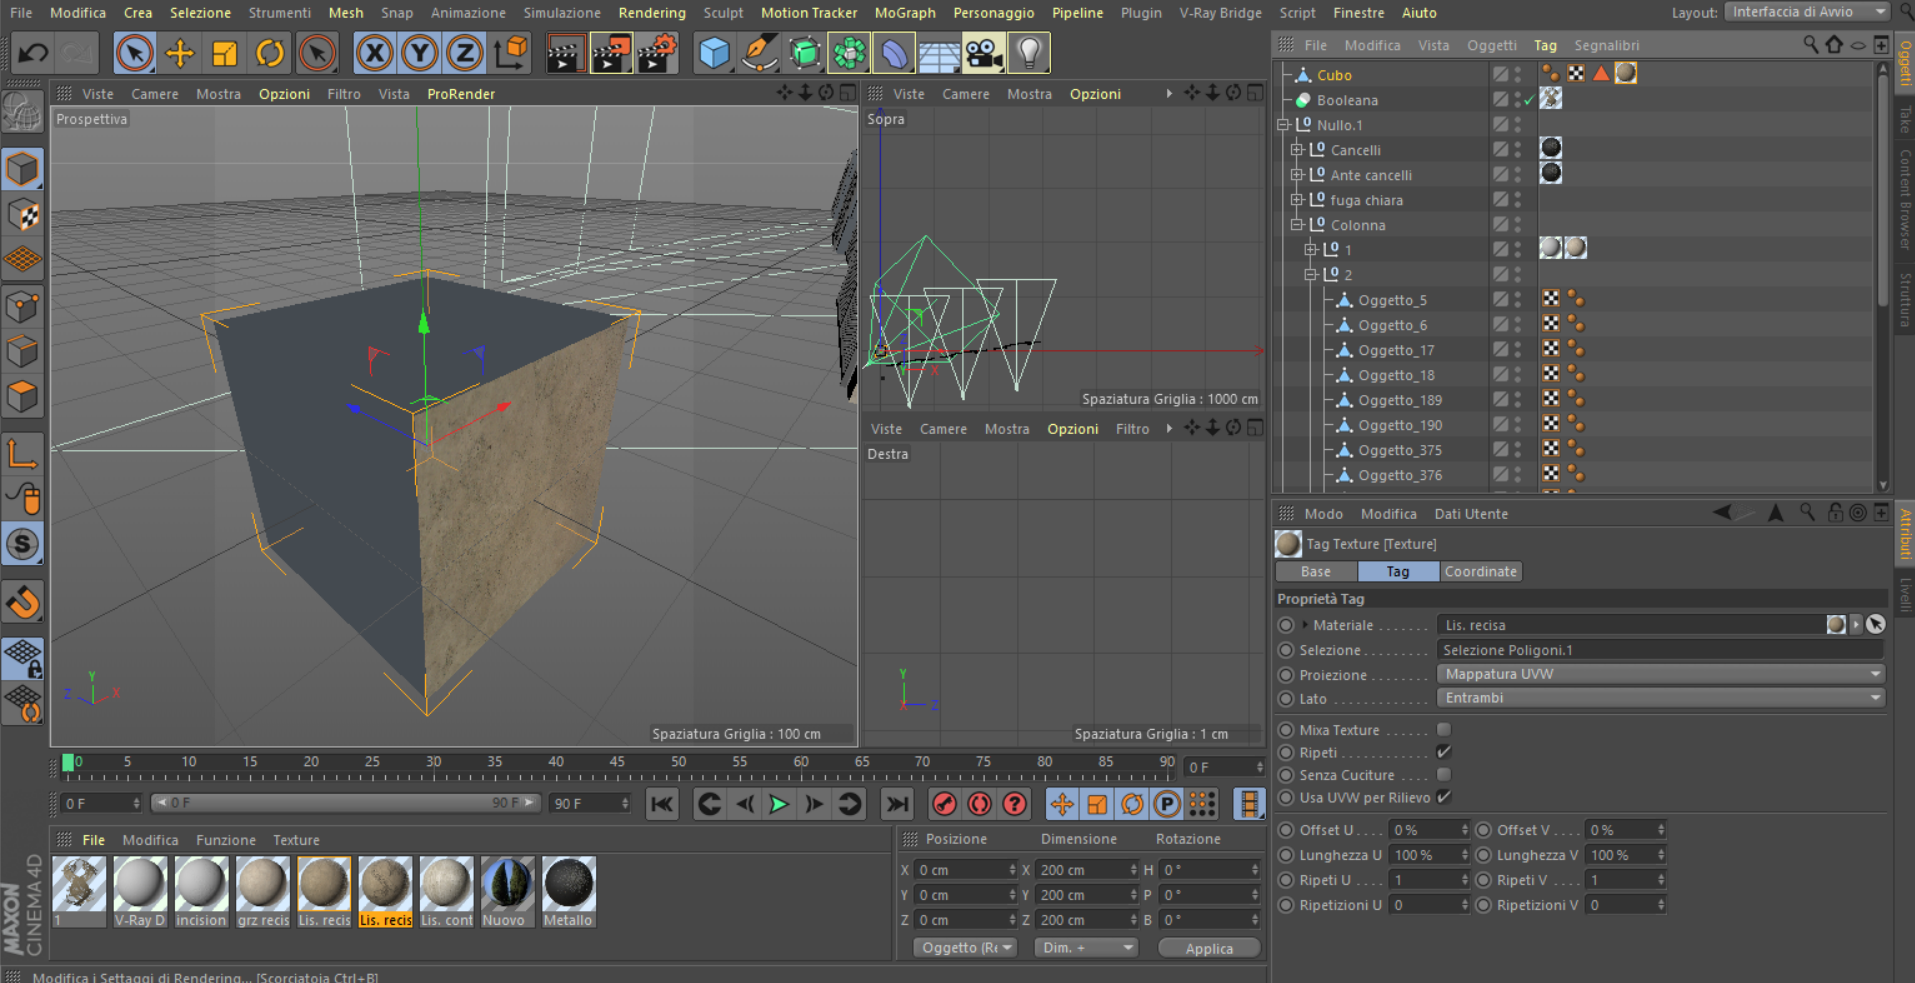
Task: Select the Move tool in toolbar
Action: point(180,53)
